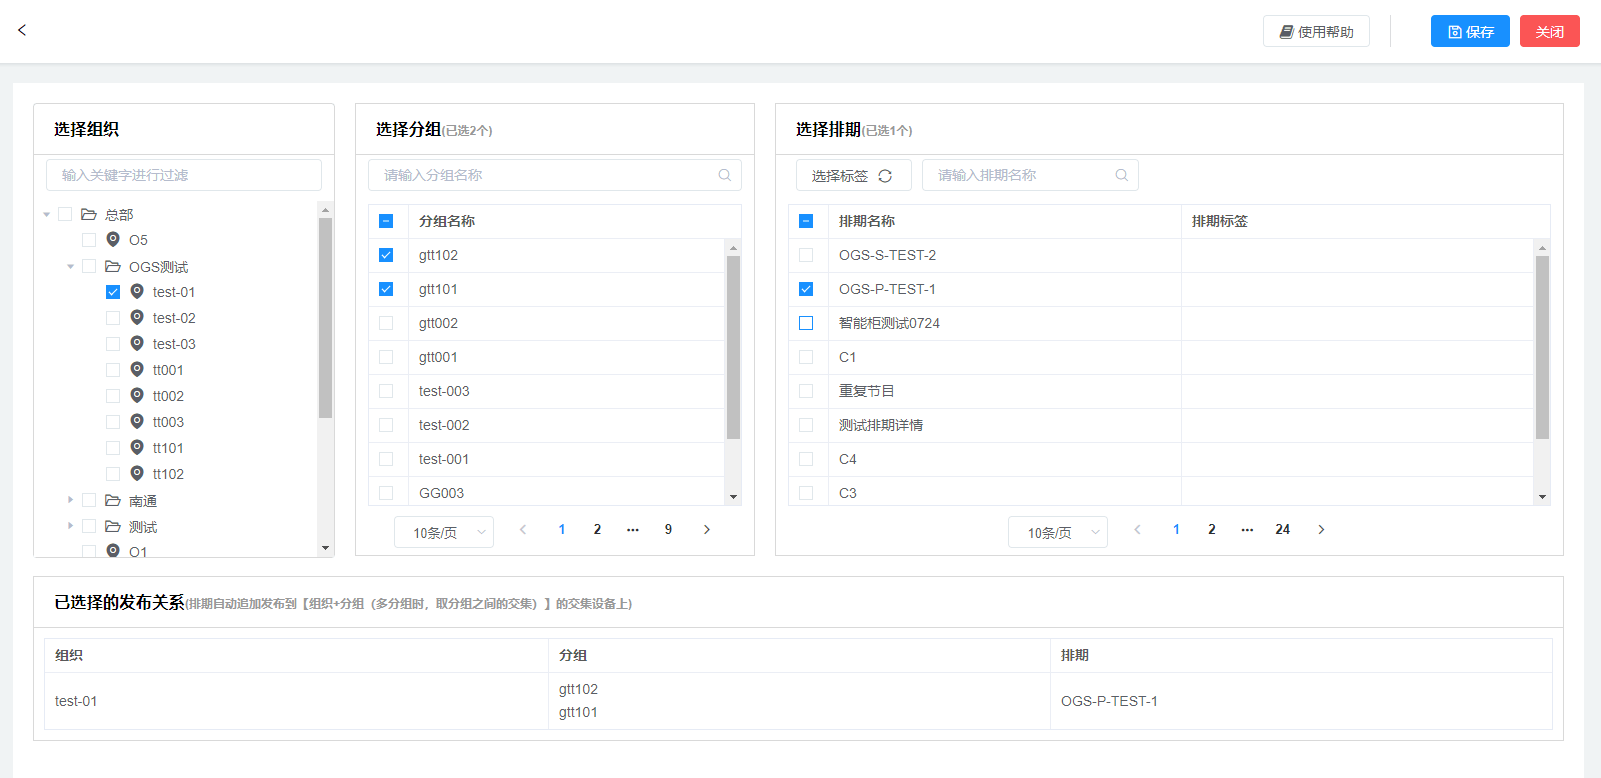This screenshot has width=1601, height=778.
Task: Uncheck the gtt102 group checkbox
Action: (x=386, y=255)
